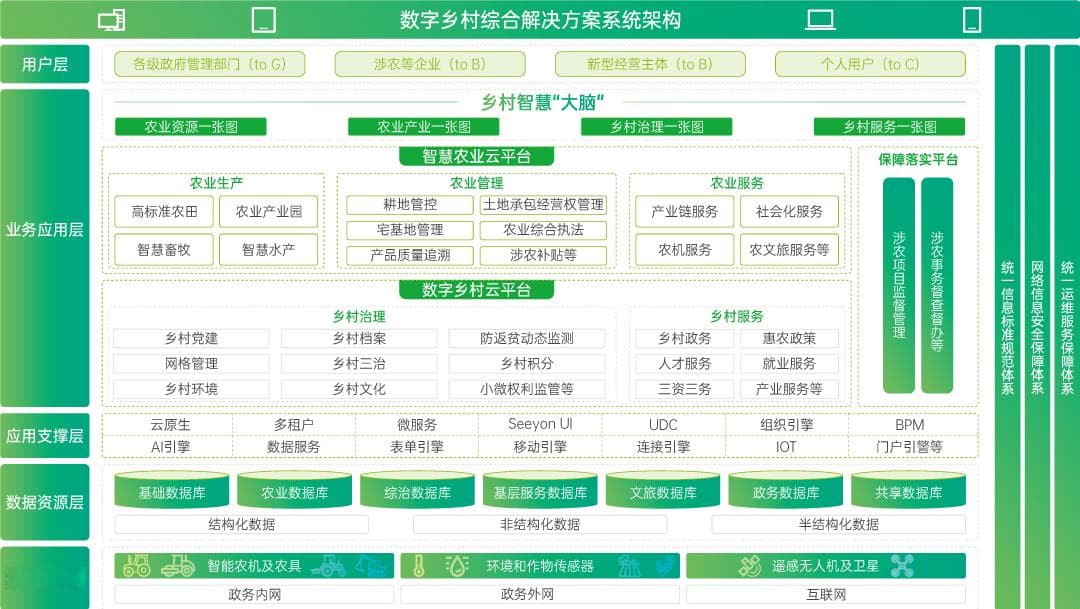Click the crop field rows icon in sensor bar
Screen dimensions: 1080x609
point(629,566)
